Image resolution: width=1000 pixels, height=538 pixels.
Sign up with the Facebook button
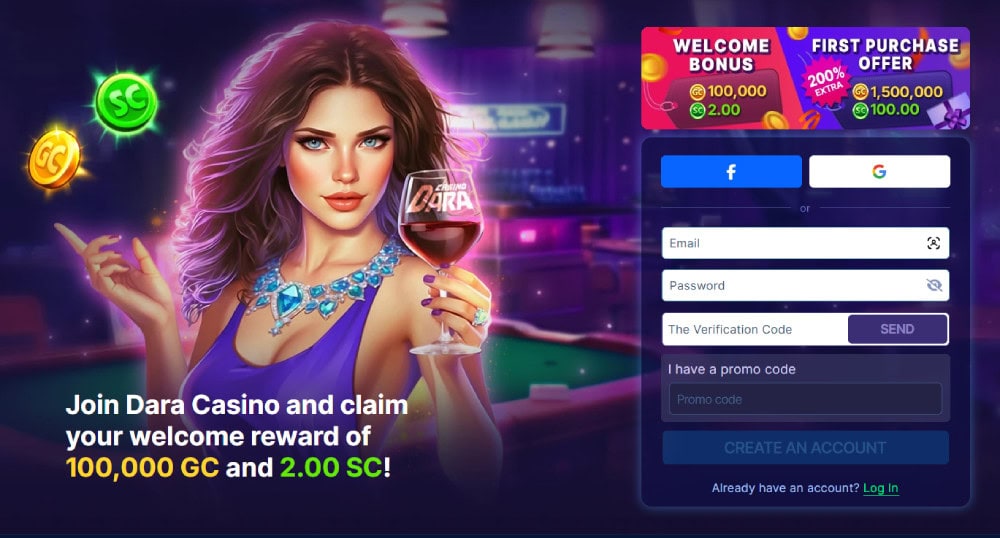pyautogui.click(x=731, y=171)
